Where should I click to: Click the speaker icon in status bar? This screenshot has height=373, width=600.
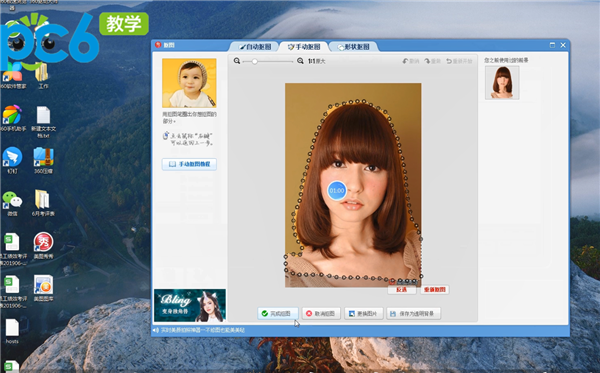coord(155,330)
